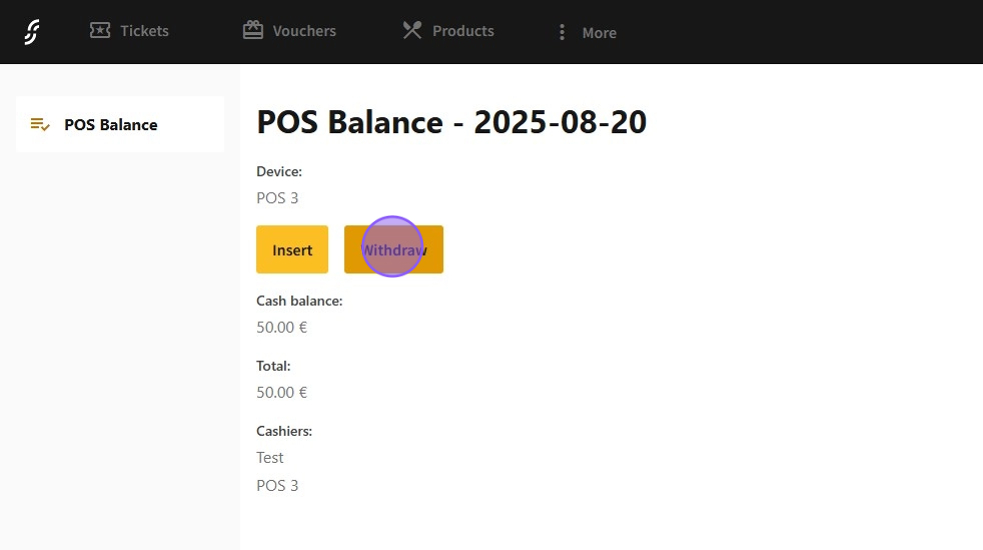Click the crossed utensils Products icon
The width and height of the screenshot is (983, 550).
coord(412,31)
